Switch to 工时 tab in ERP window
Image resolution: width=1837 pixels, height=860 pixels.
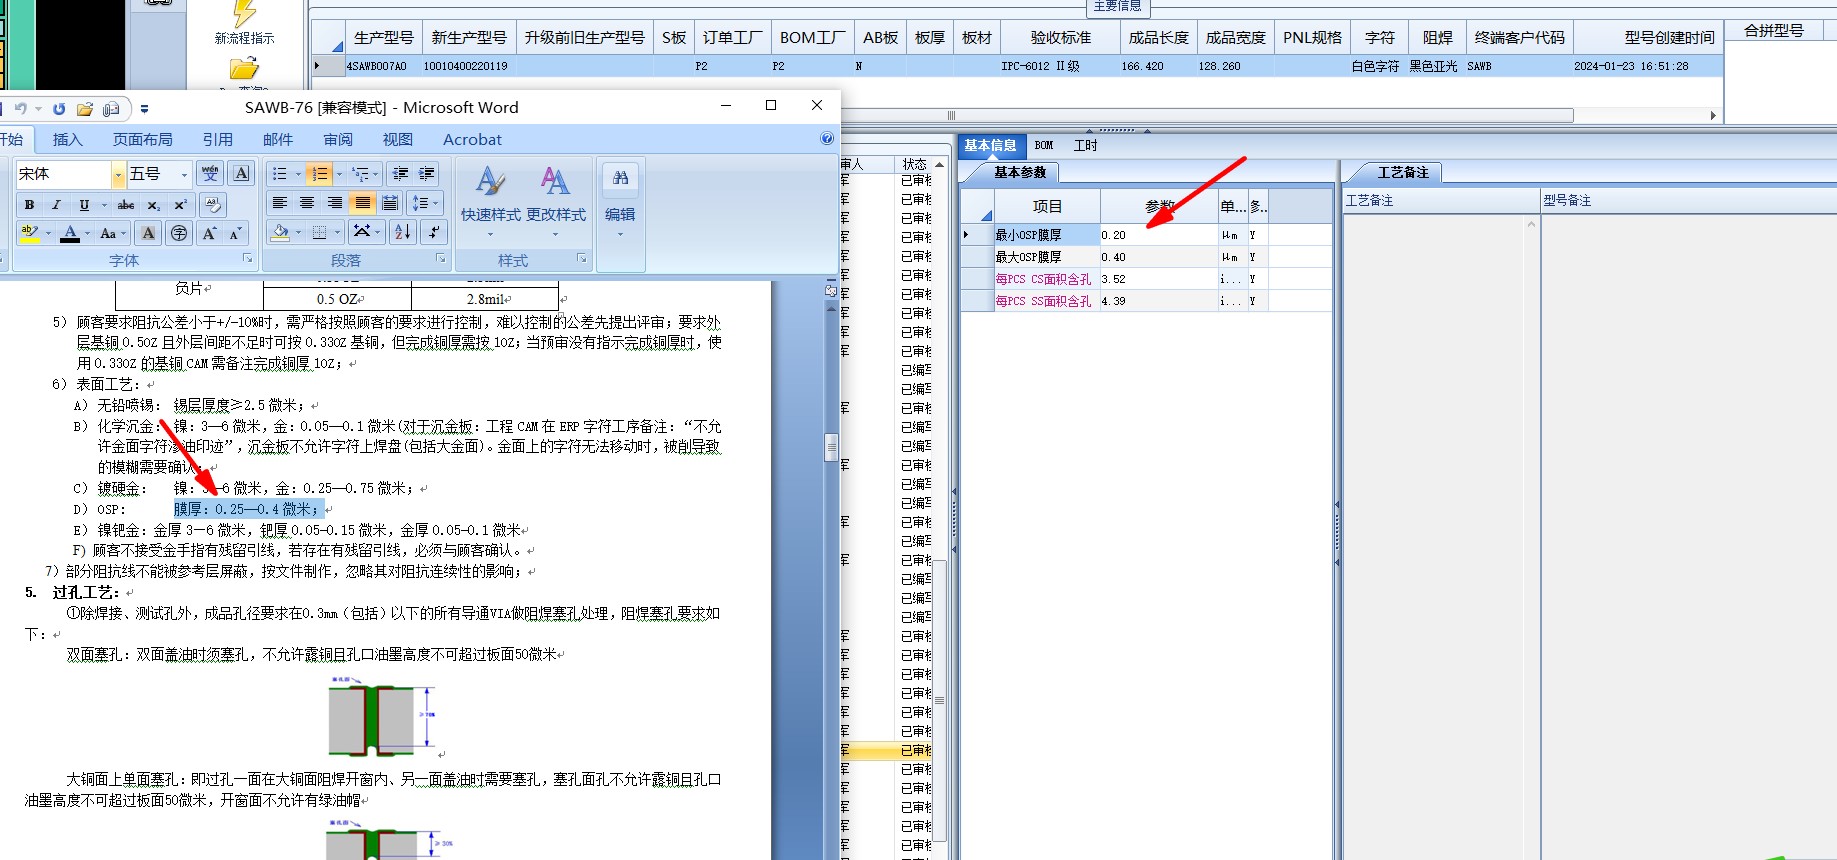click(x=1086, y=145)
